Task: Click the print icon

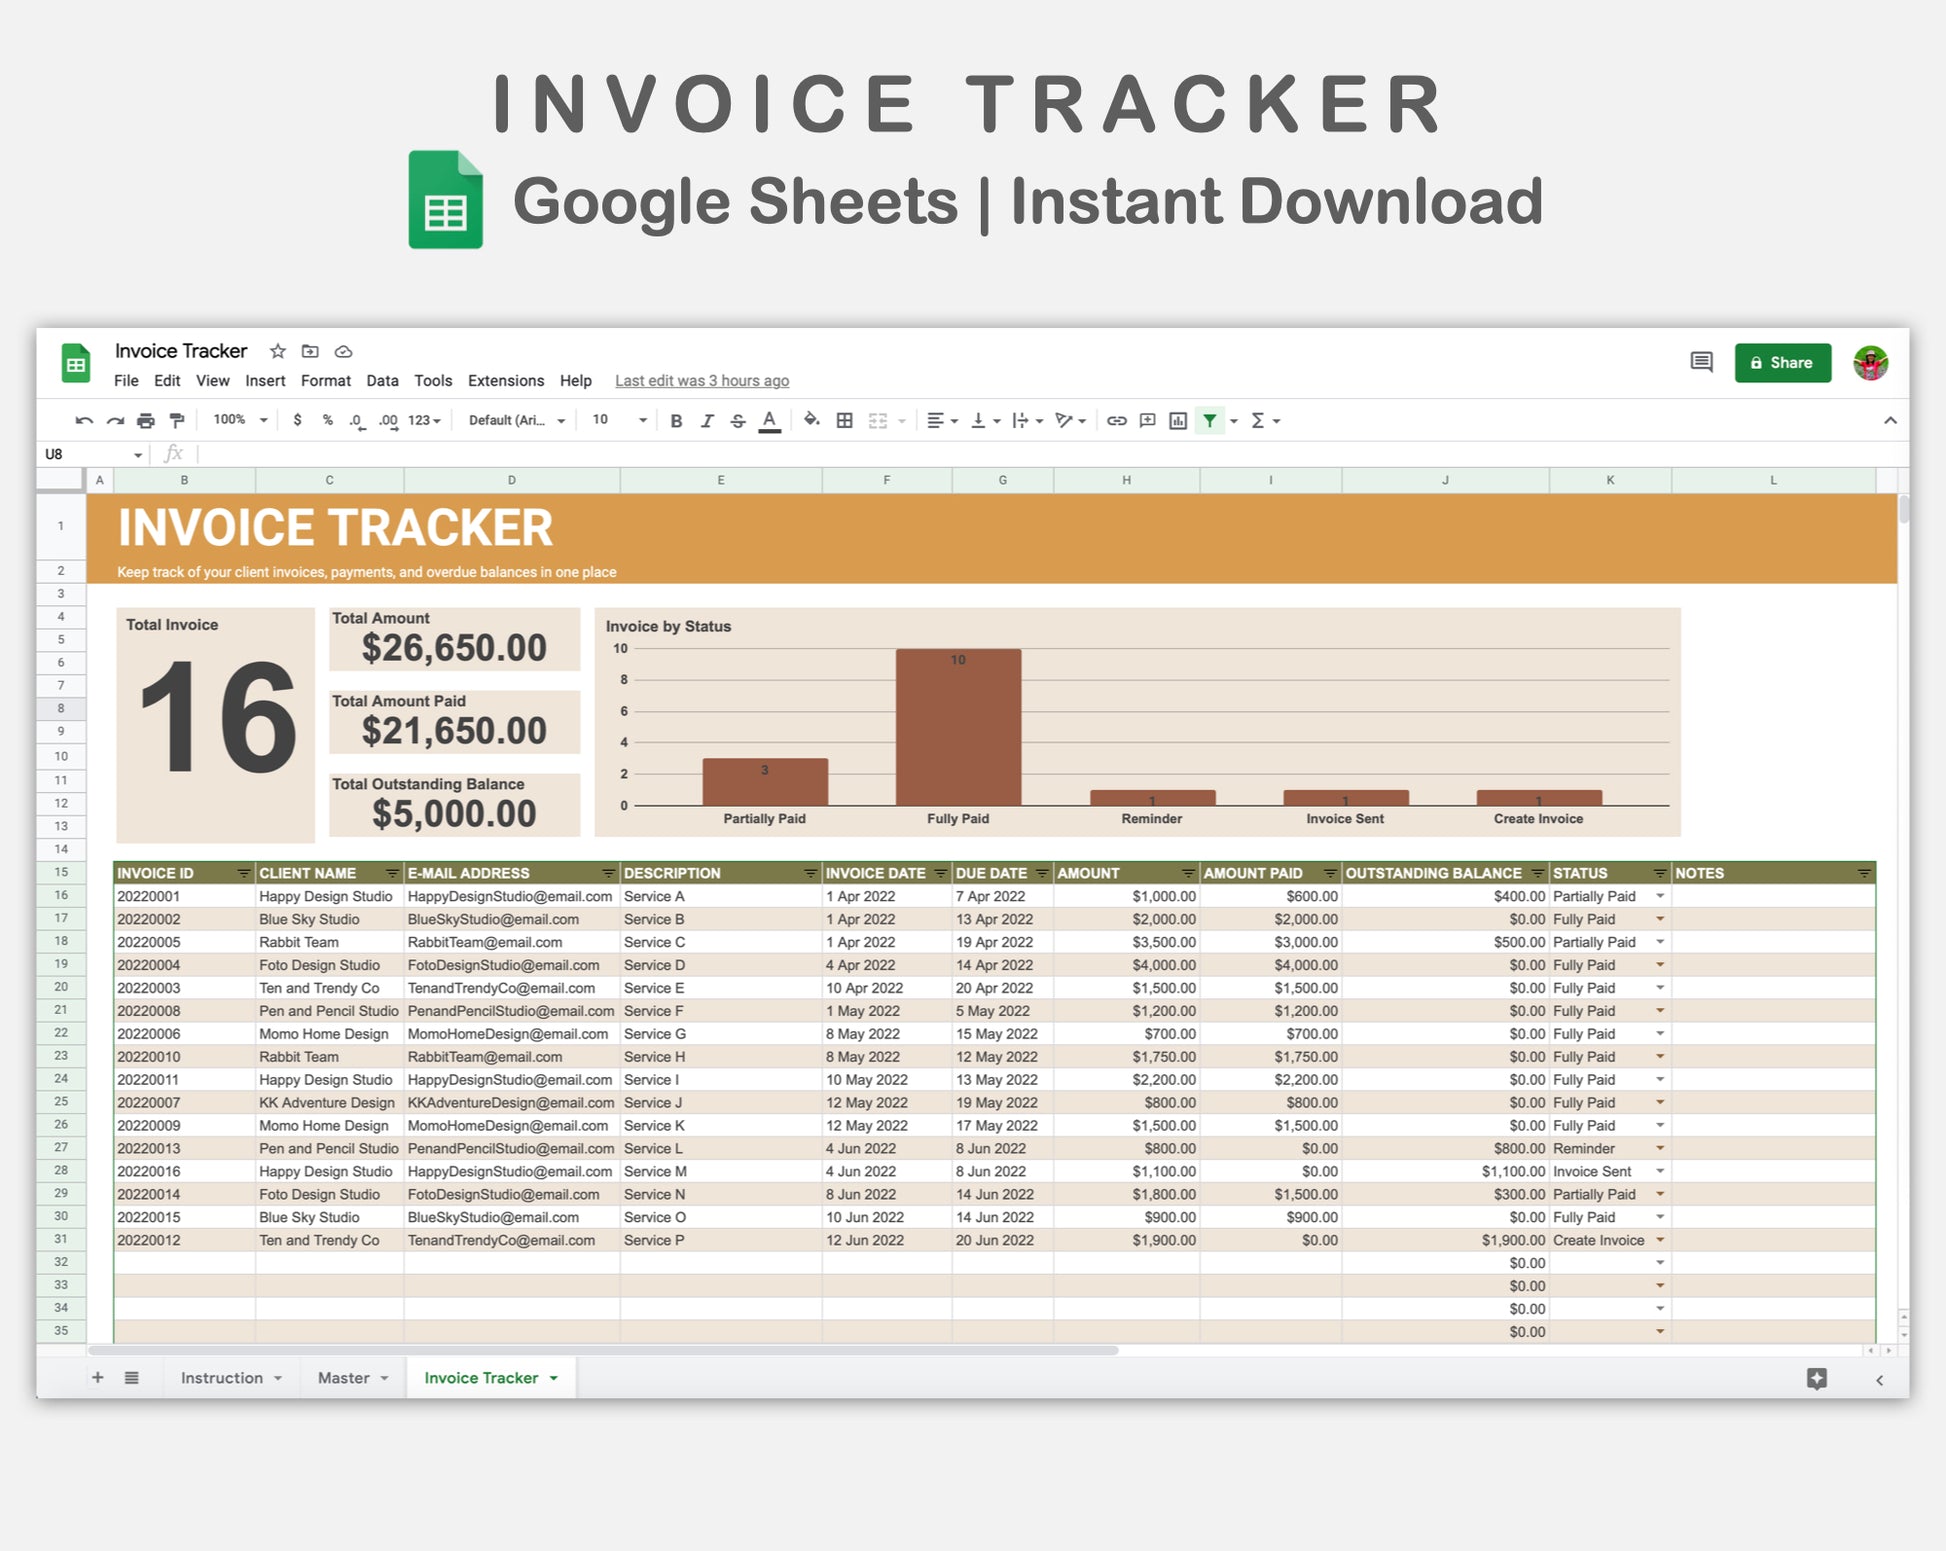Action: pyautogui.click(x=146, y=421)
